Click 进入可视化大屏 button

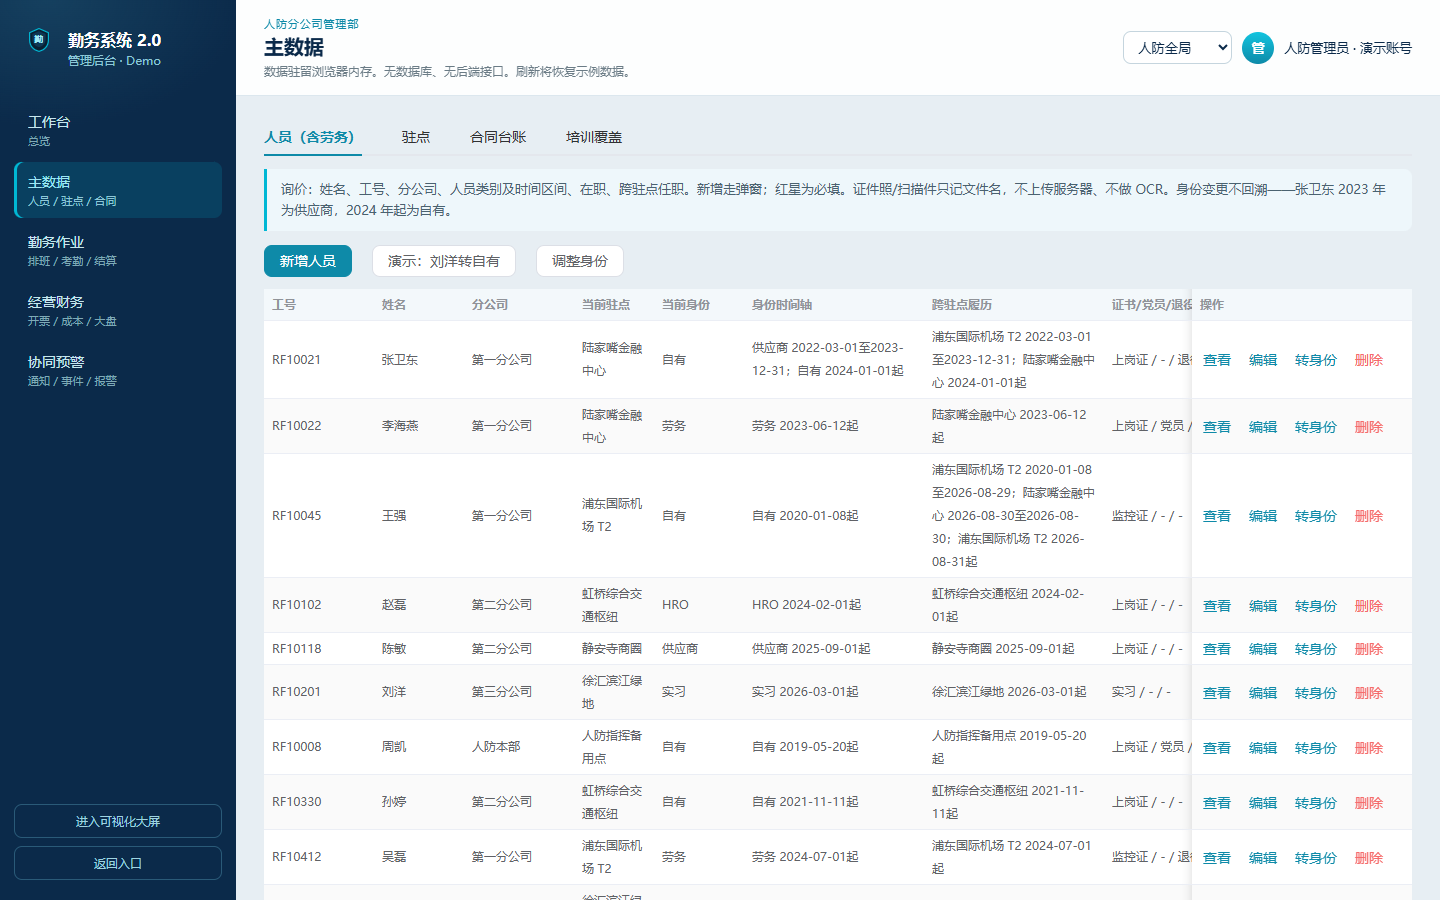click(118, 821)
